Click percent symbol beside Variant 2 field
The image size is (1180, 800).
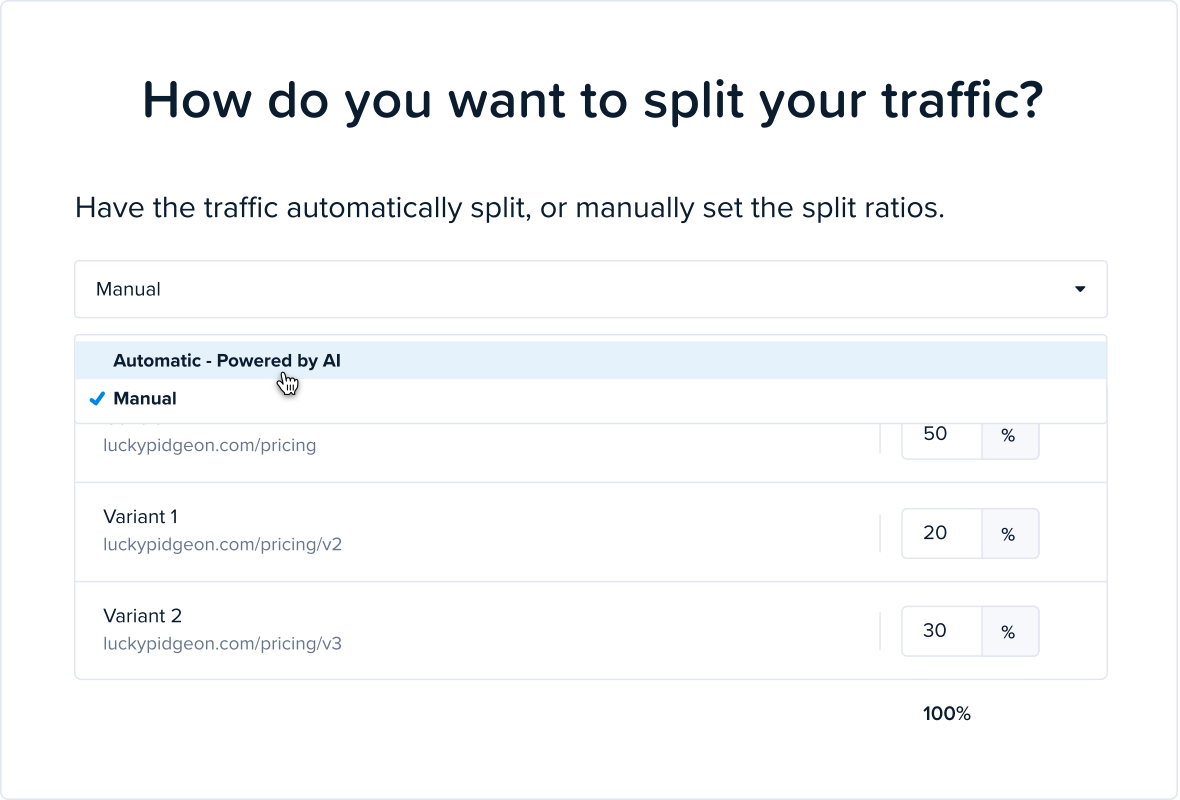click(1010, 632)
